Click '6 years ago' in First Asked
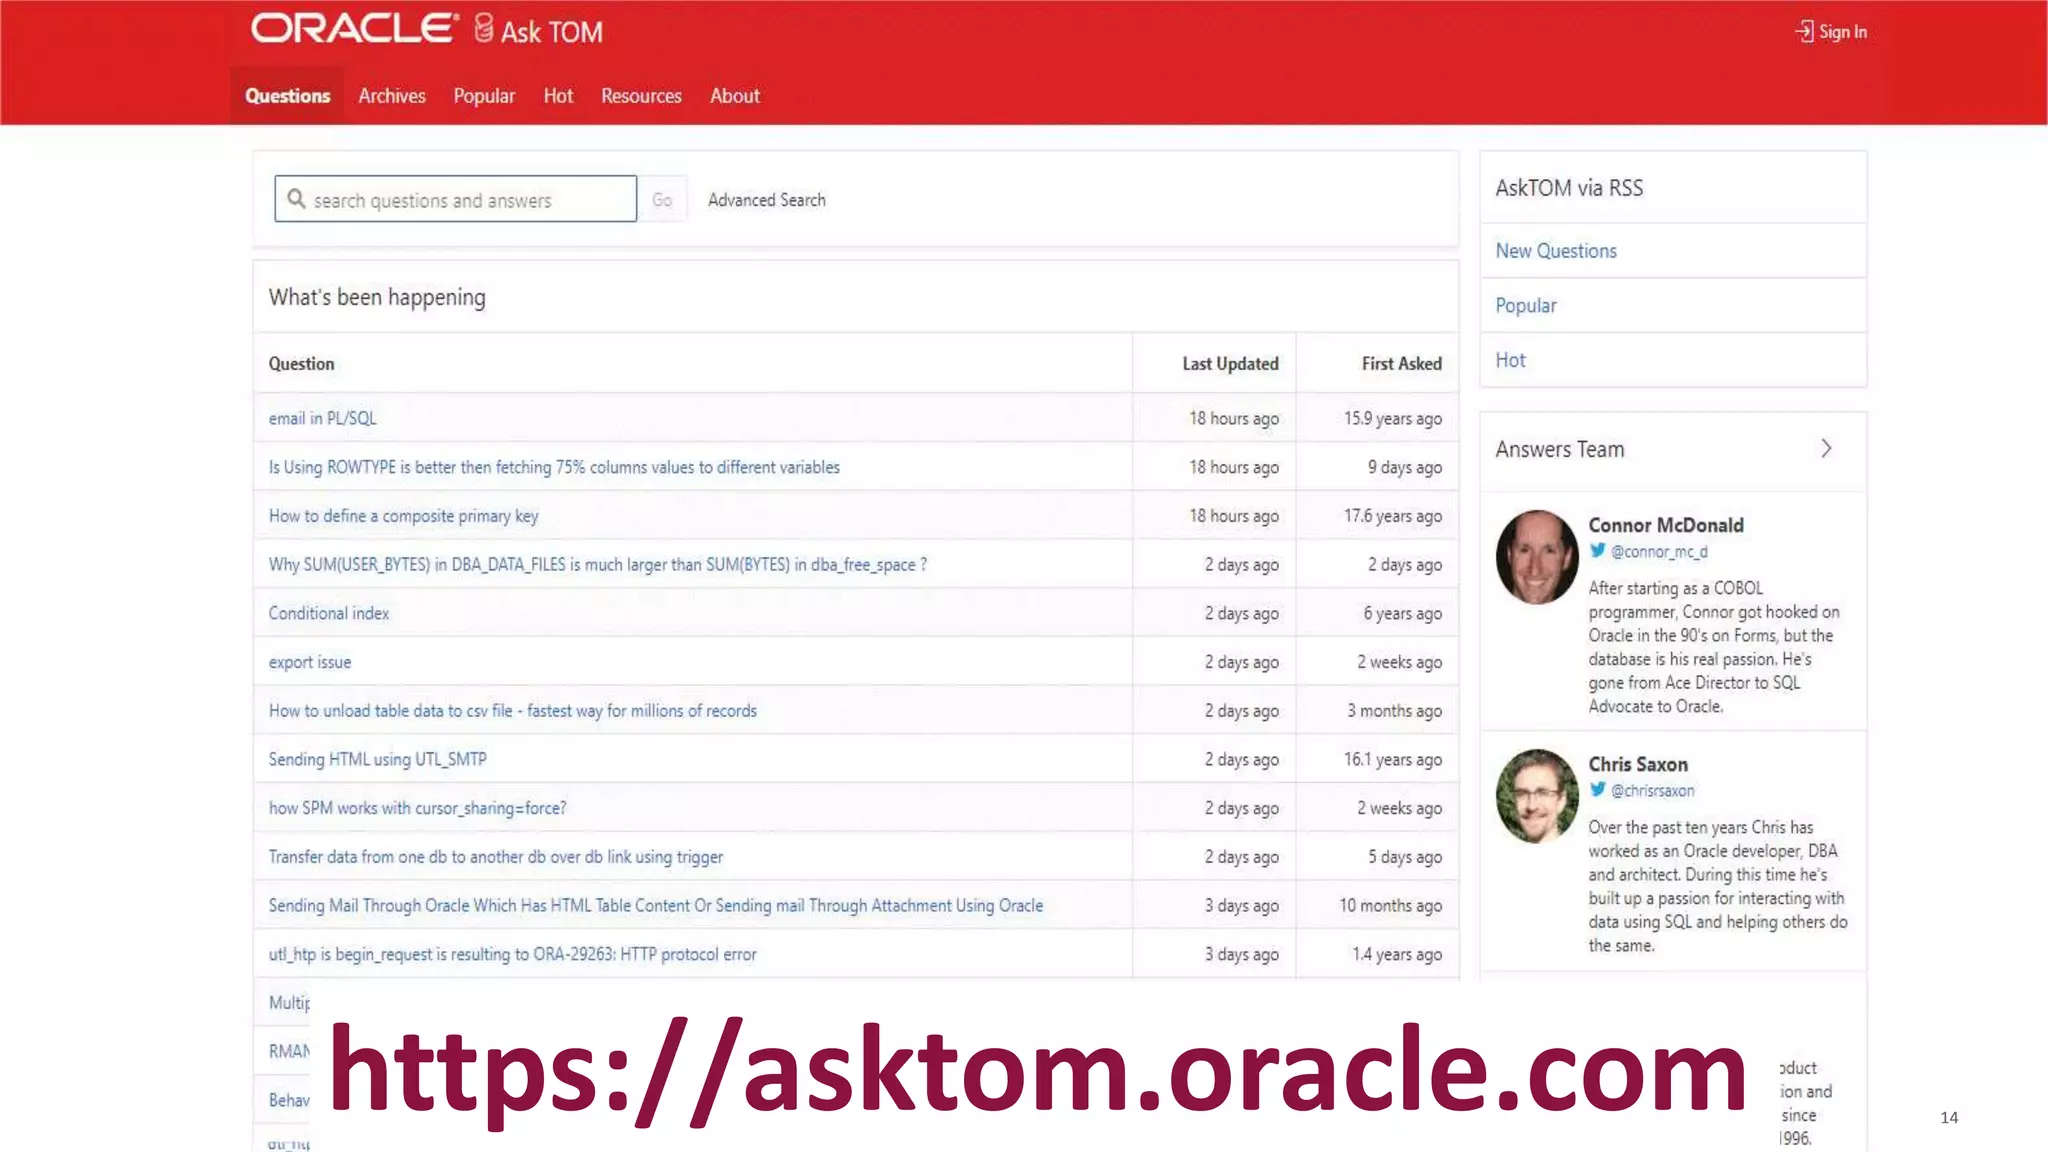2048x1152 pixels. [1403, 613]
